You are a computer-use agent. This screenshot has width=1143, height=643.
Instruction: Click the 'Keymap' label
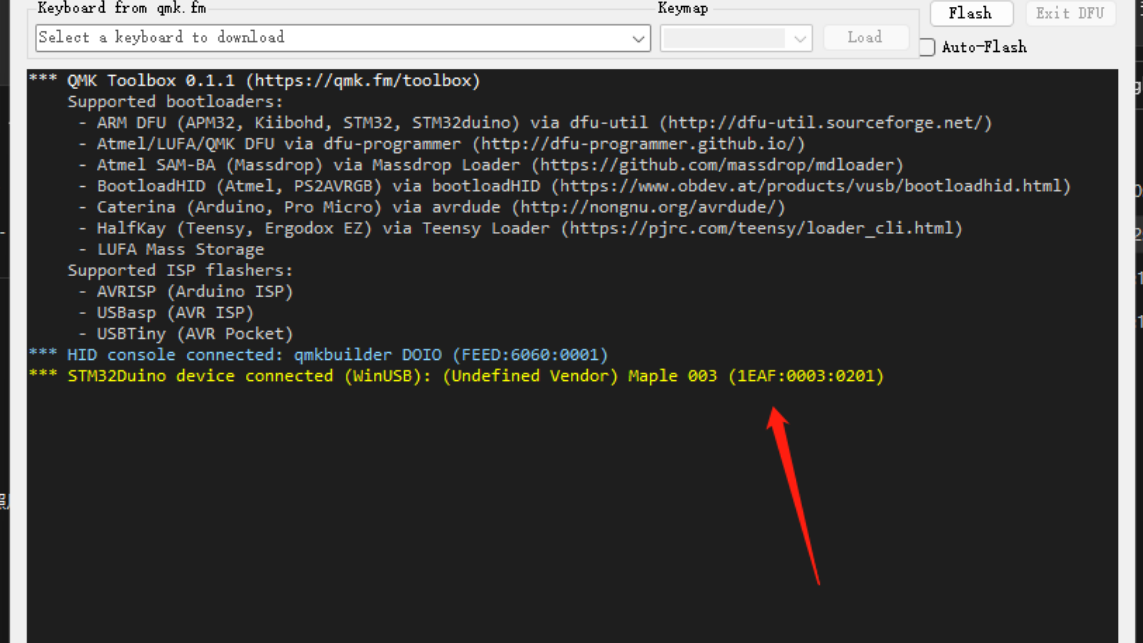pyautogui.click(x=683, y=8)
